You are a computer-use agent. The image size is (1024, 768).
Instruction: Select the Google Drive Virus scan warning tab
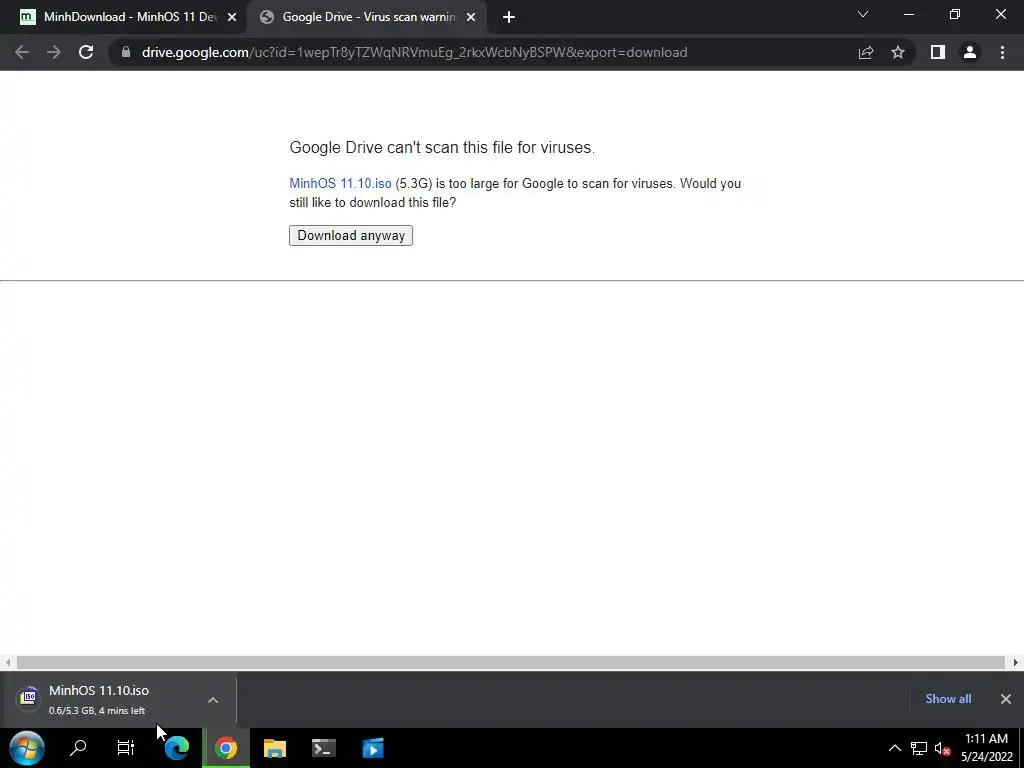[366, 17]
